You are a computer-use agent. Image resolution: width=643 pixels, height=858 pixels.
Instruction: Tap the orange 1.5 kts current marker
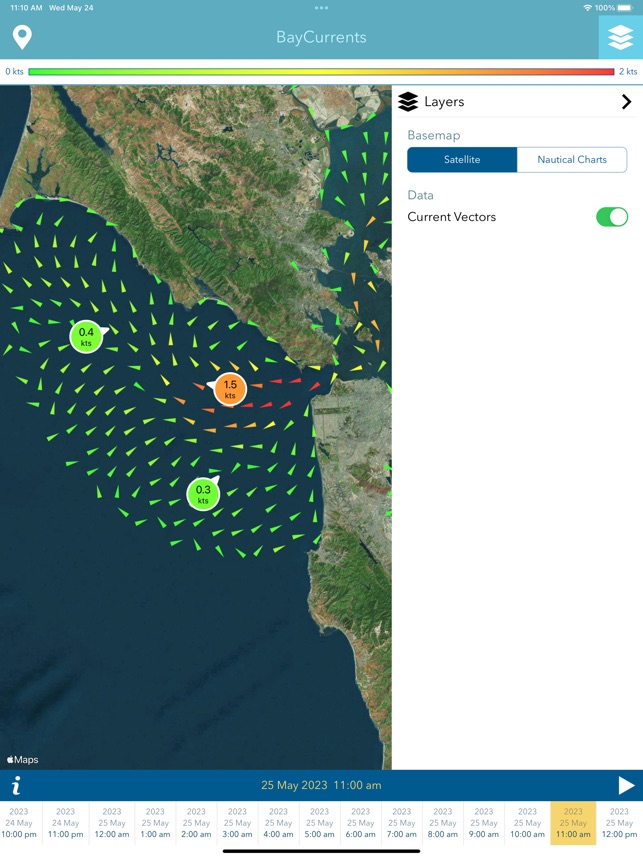[230, 389]
